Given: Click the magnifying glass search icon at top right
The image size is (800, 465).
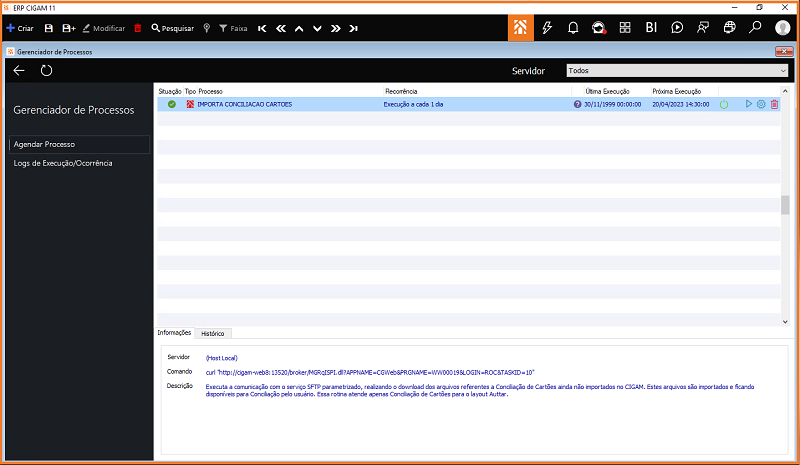Looking at the screenshot, I should [x=755, y=28].
